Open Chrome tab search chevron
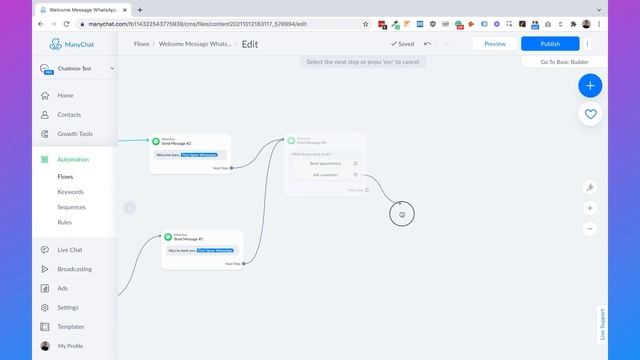640x360 pixels. [x=599, y=10]
